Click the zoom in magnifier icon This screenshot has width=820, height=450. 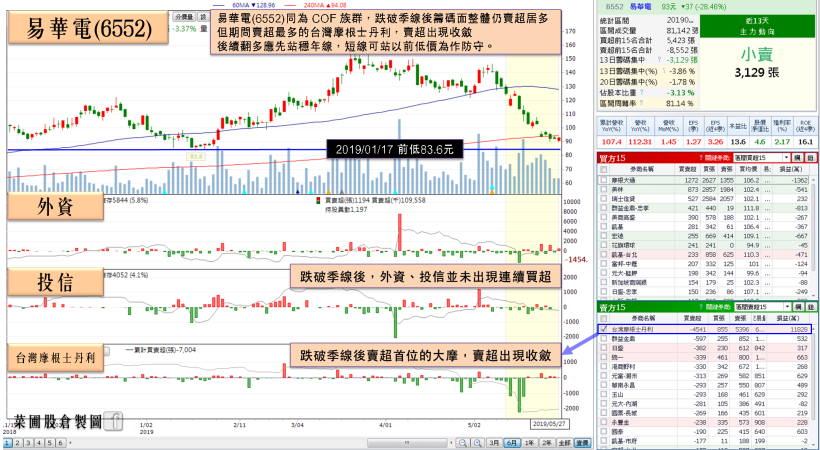coord(477,443)
